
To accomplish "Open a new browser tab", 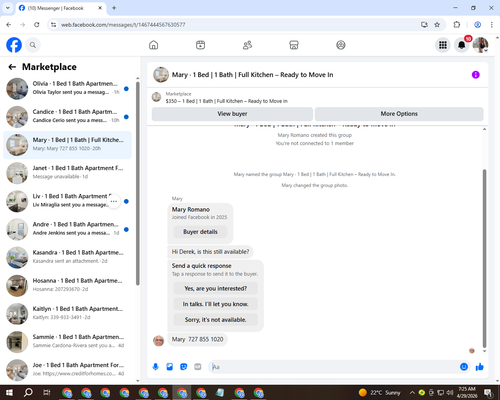I will pos(114,8).
